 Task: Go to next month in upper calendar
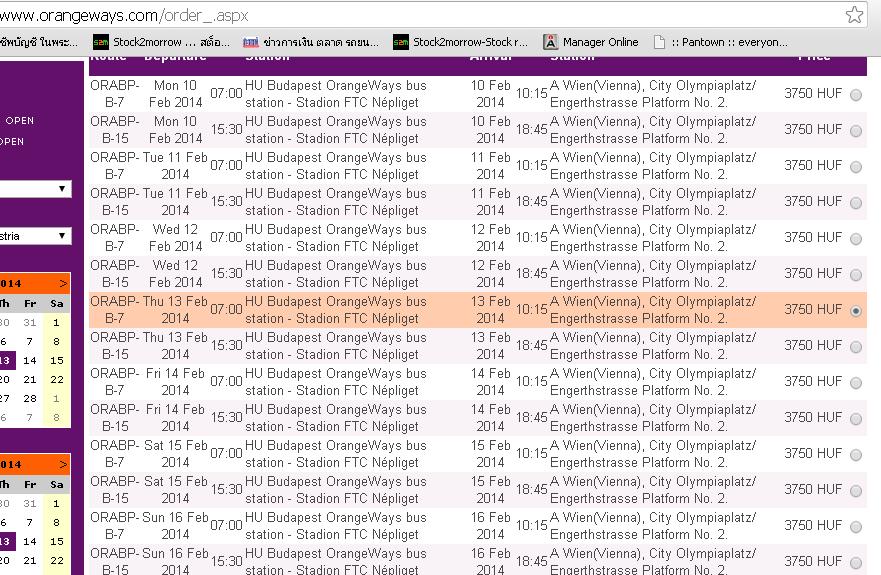(63, 283)
